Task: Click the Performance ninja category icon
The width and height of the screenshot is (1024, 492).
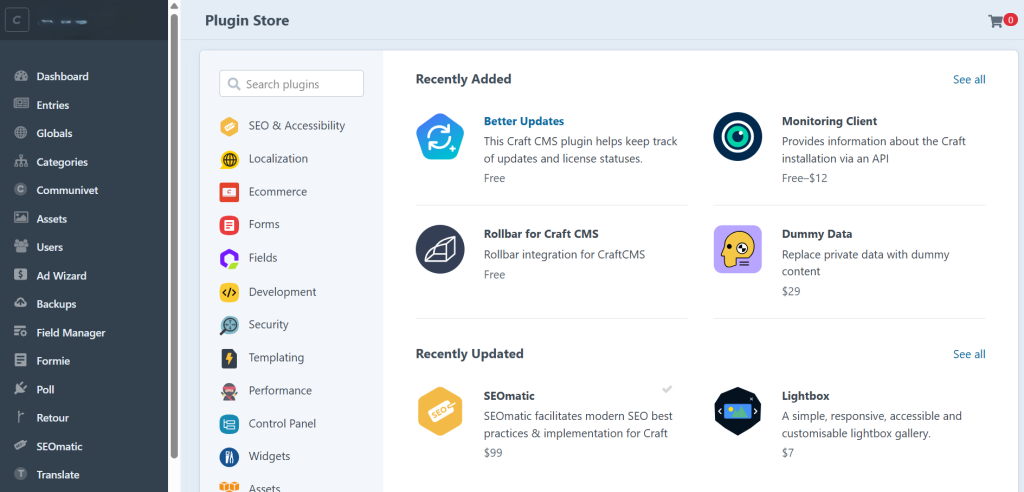Action: click(x=229, y=391)
